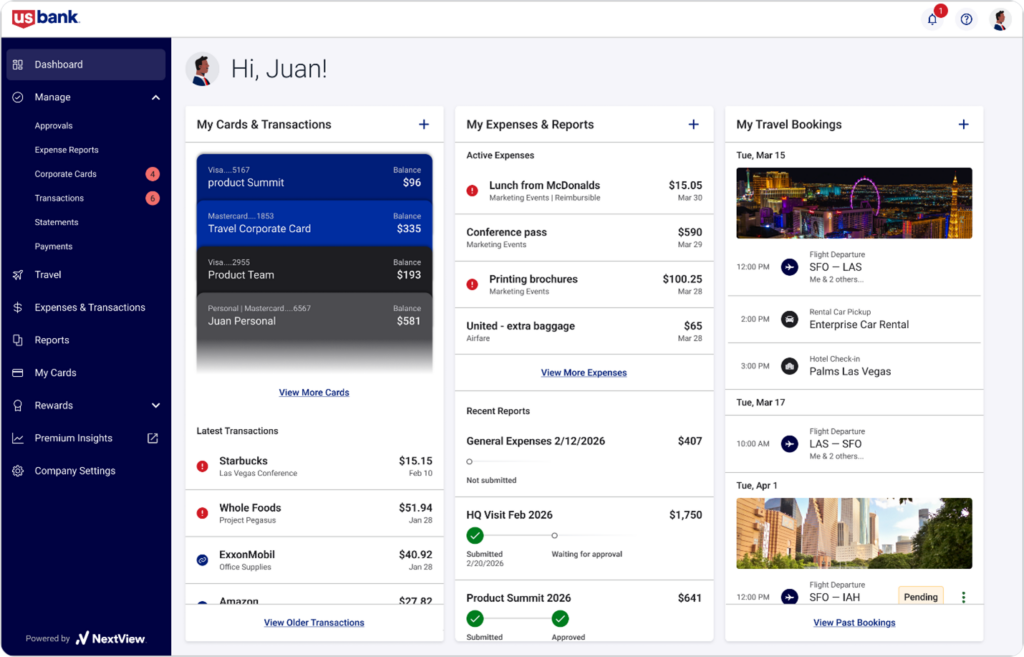
Task: Click Submitted checkmark on HQ Visit Feb 2026
Action: [x=475, y=536]
